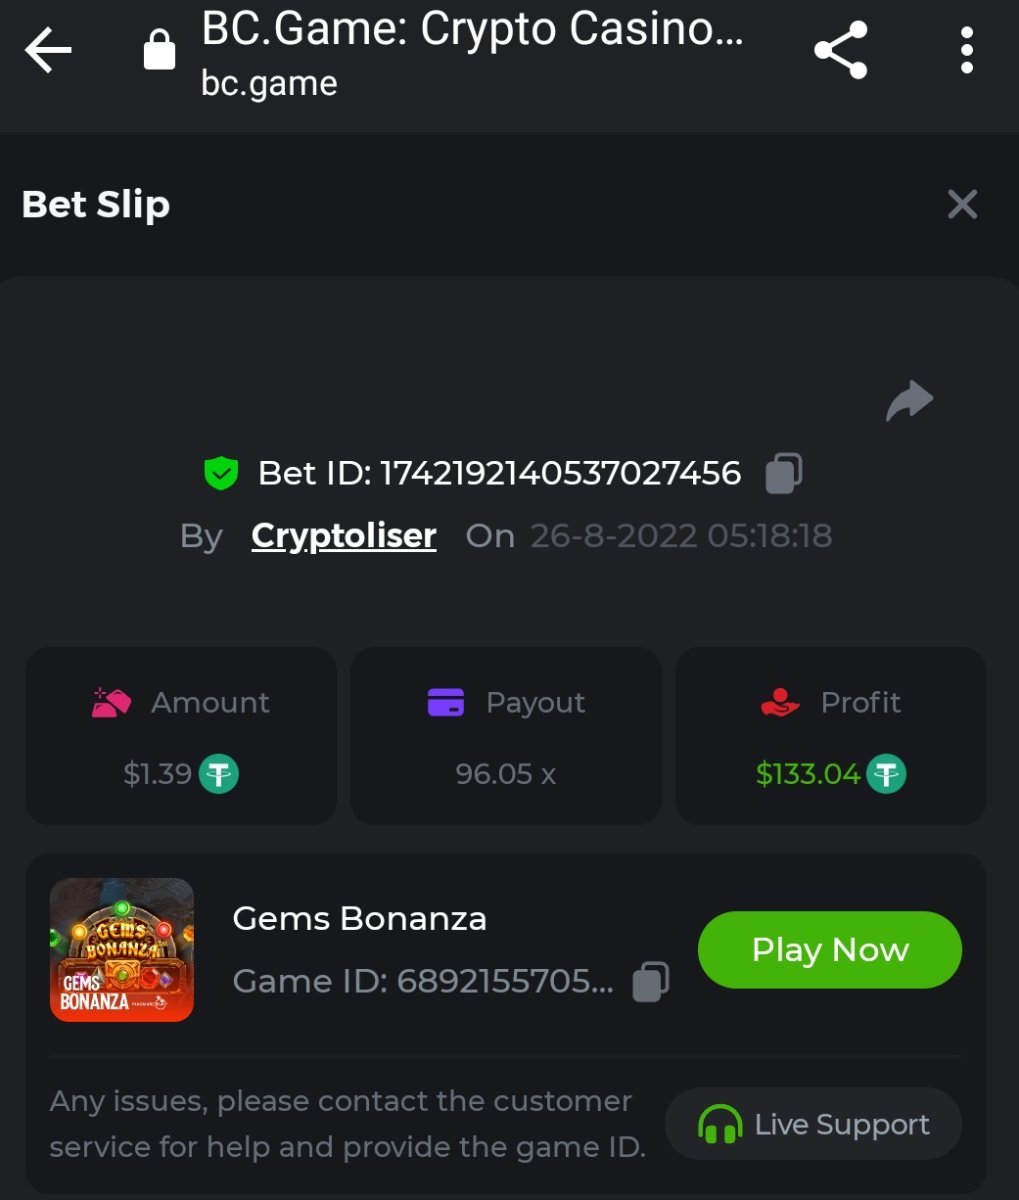The width and height of the screenshot is (1019, 1200).
Task: Tap the Gems Bonanza game title
Action: tap(359, 918)
